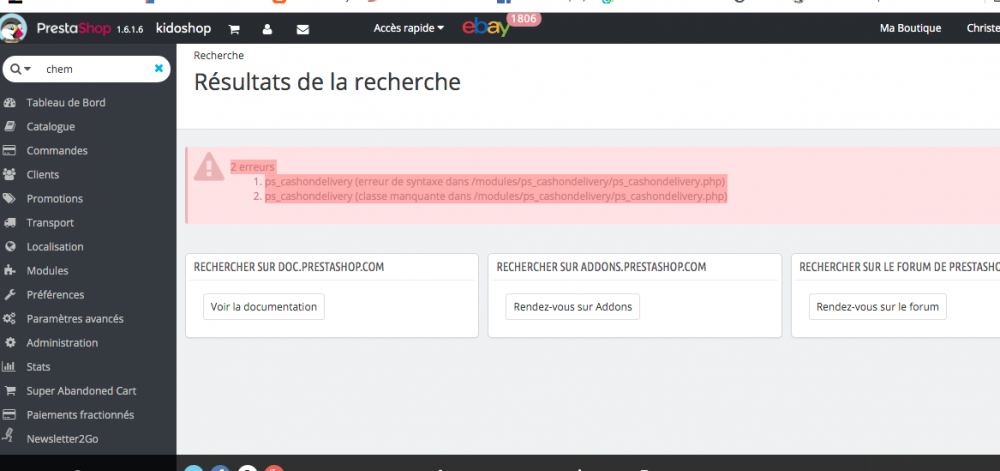Expand the Accès rapide dropdown
The image size is (1000, 471).
tap(409, 28)
